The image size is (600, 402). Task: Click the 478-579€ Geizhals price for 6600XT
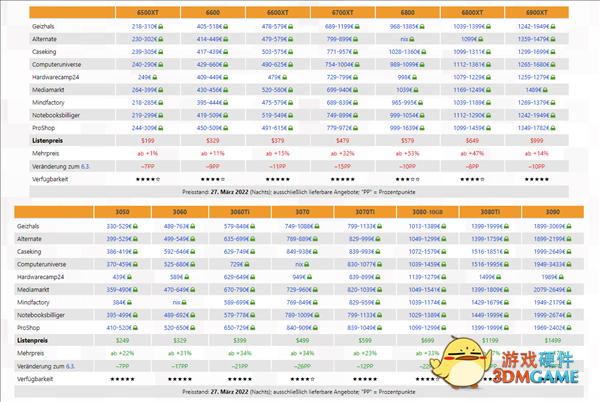(x=275, y=26)
